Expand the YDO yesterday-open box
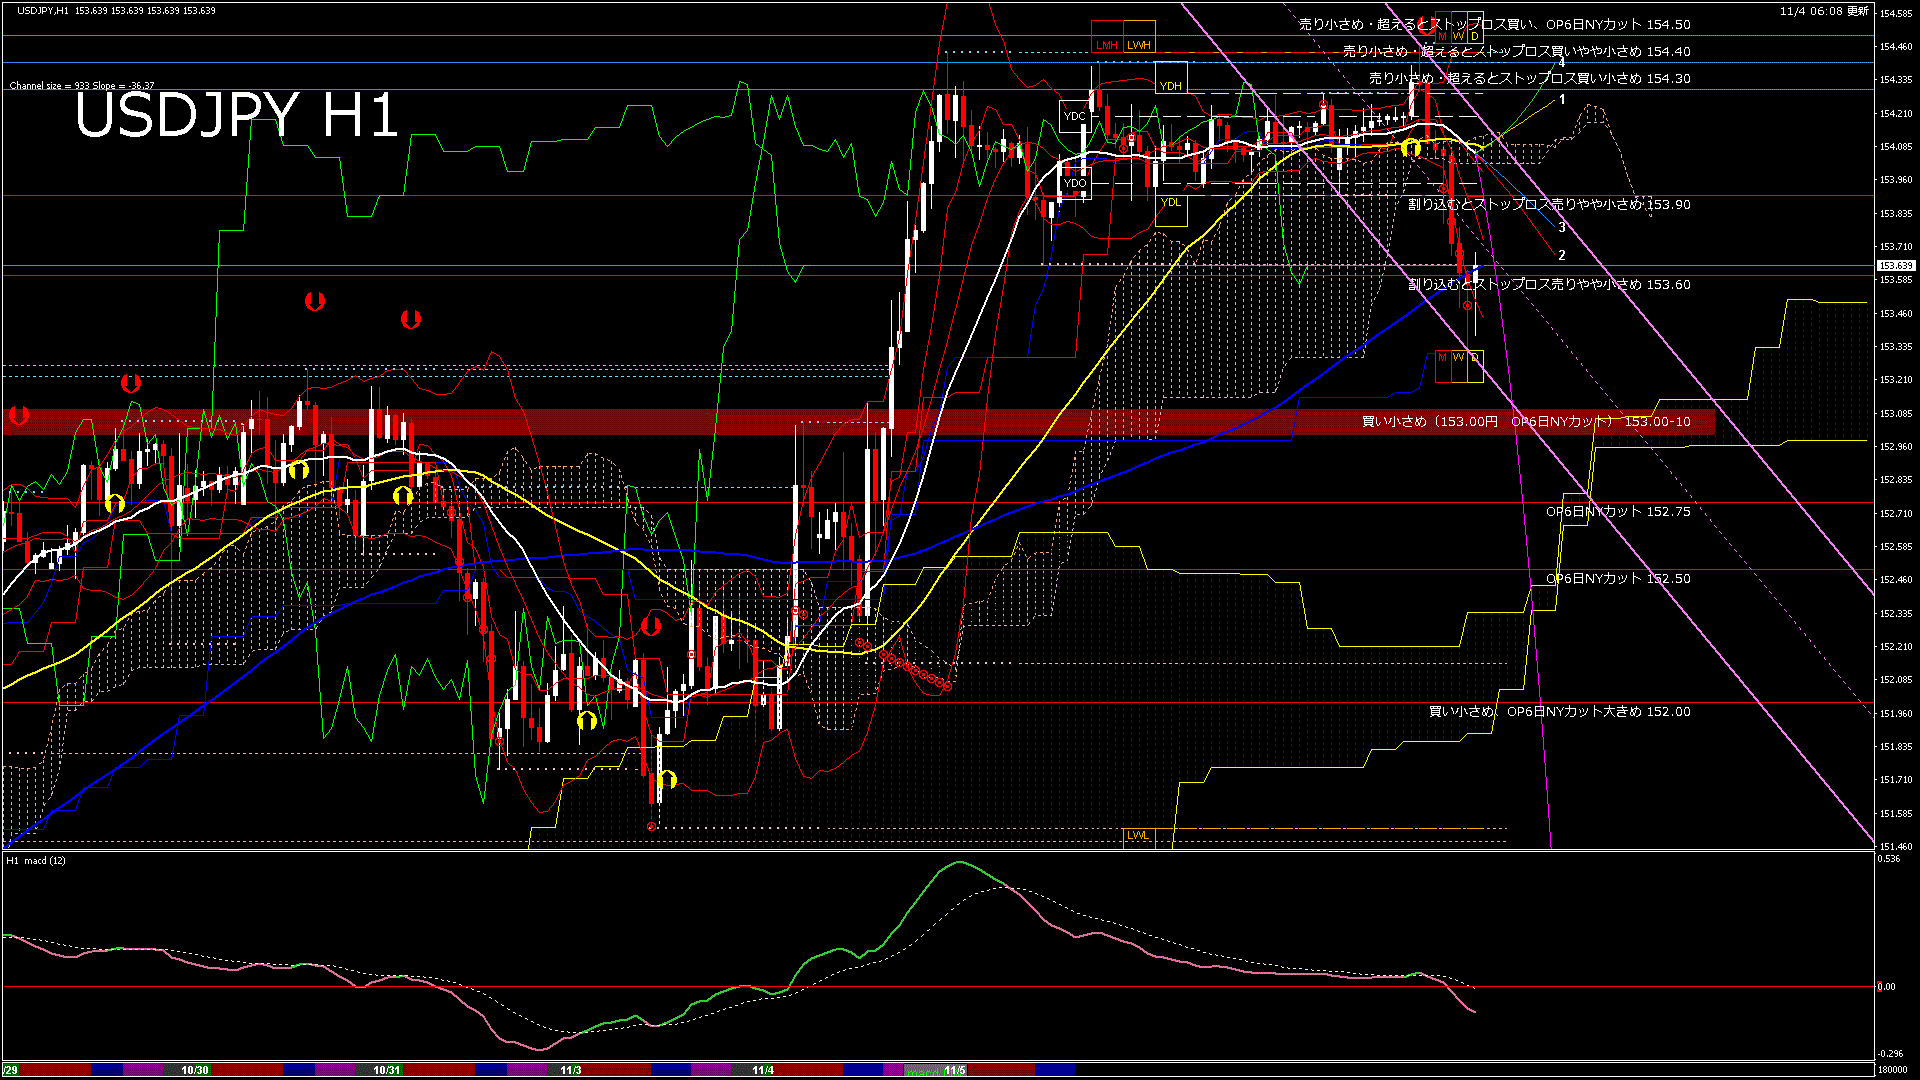The width and height of the screenshot is (1920, 1080). [x=1077, y=185]
